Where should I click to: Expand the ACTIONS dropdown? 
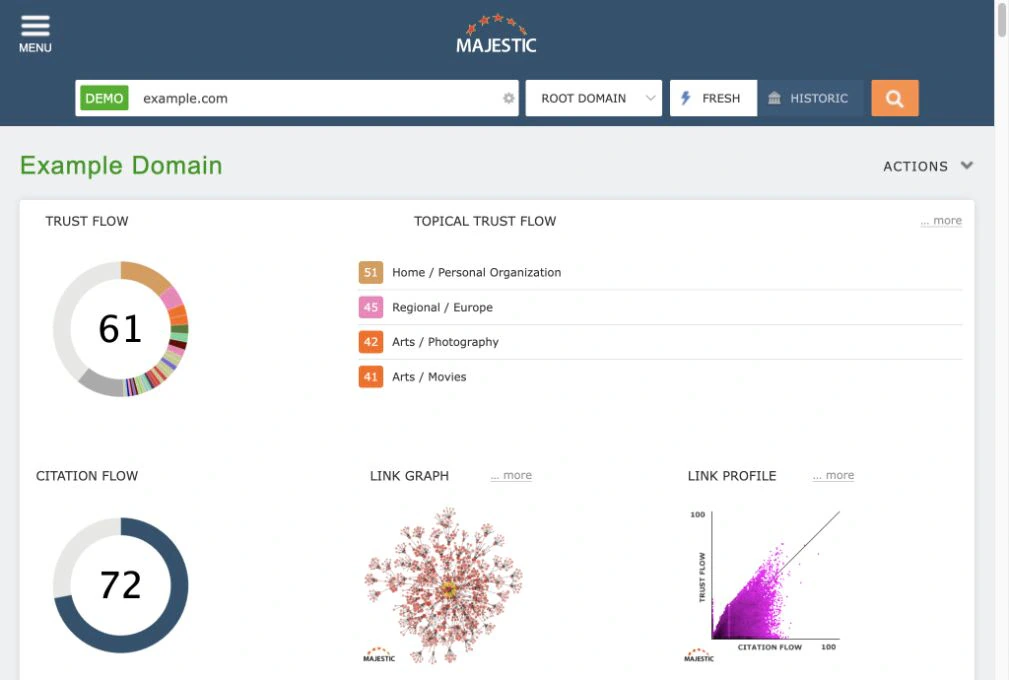click(x=927, y=166)
